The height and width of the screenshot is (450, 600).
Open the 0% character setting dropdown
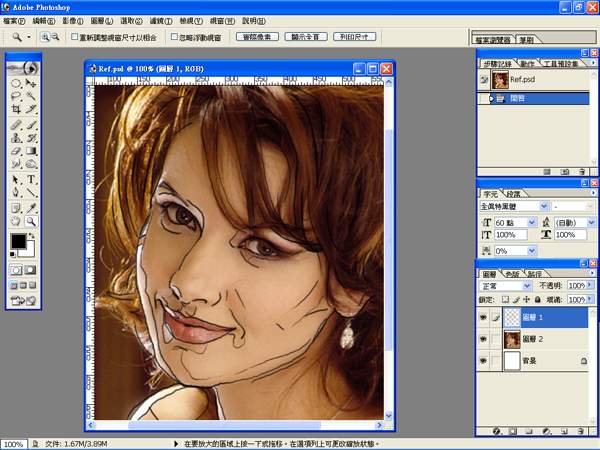532,251
